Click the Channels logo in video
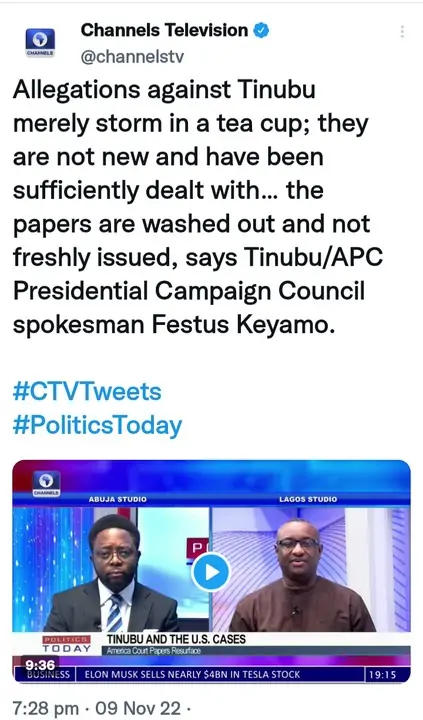 [46, 483]
